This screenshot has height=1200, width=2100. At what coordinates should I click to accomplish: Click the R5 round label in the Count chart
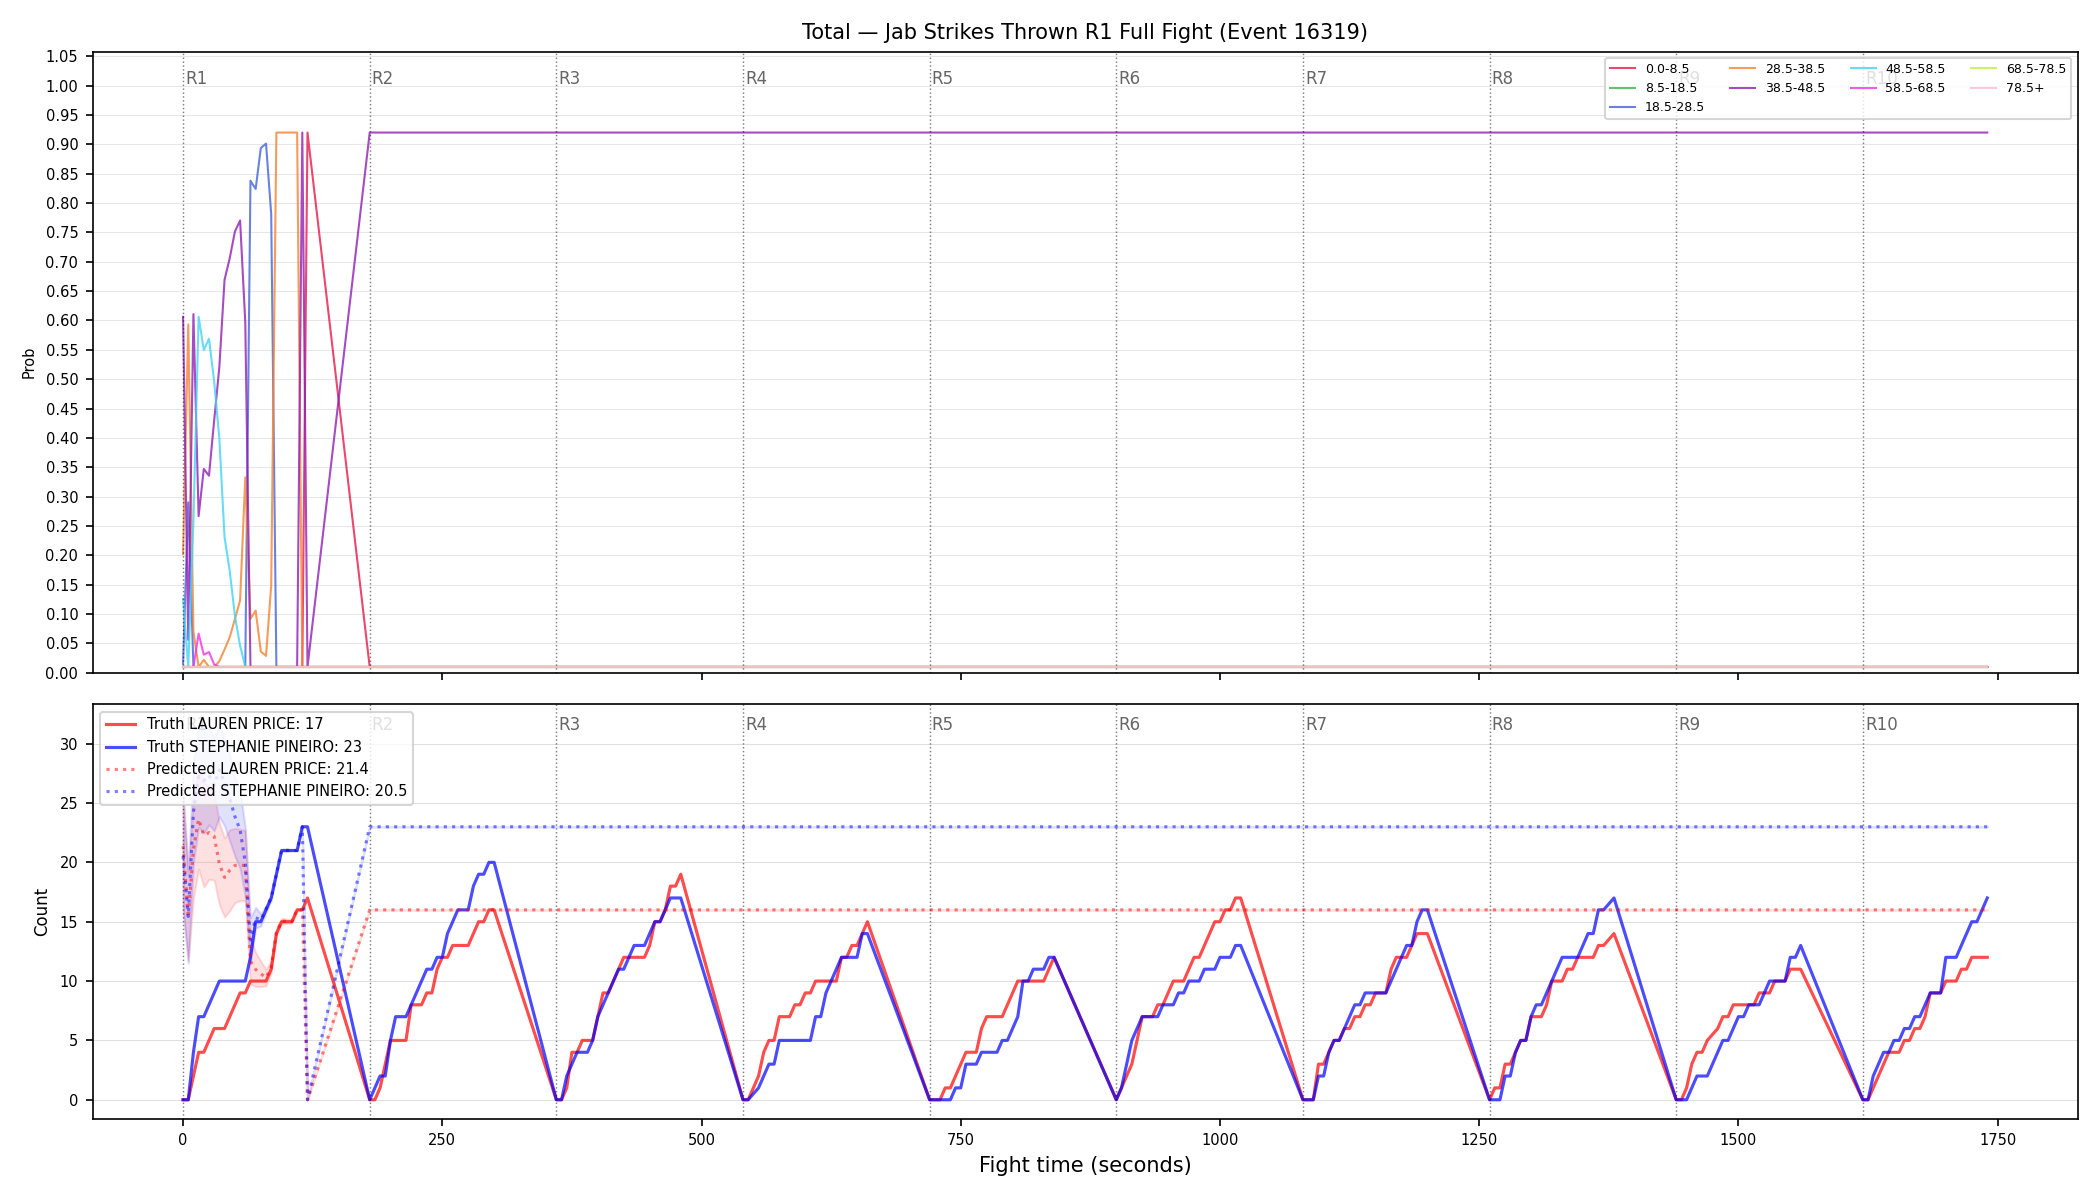[x=943, y=724]
